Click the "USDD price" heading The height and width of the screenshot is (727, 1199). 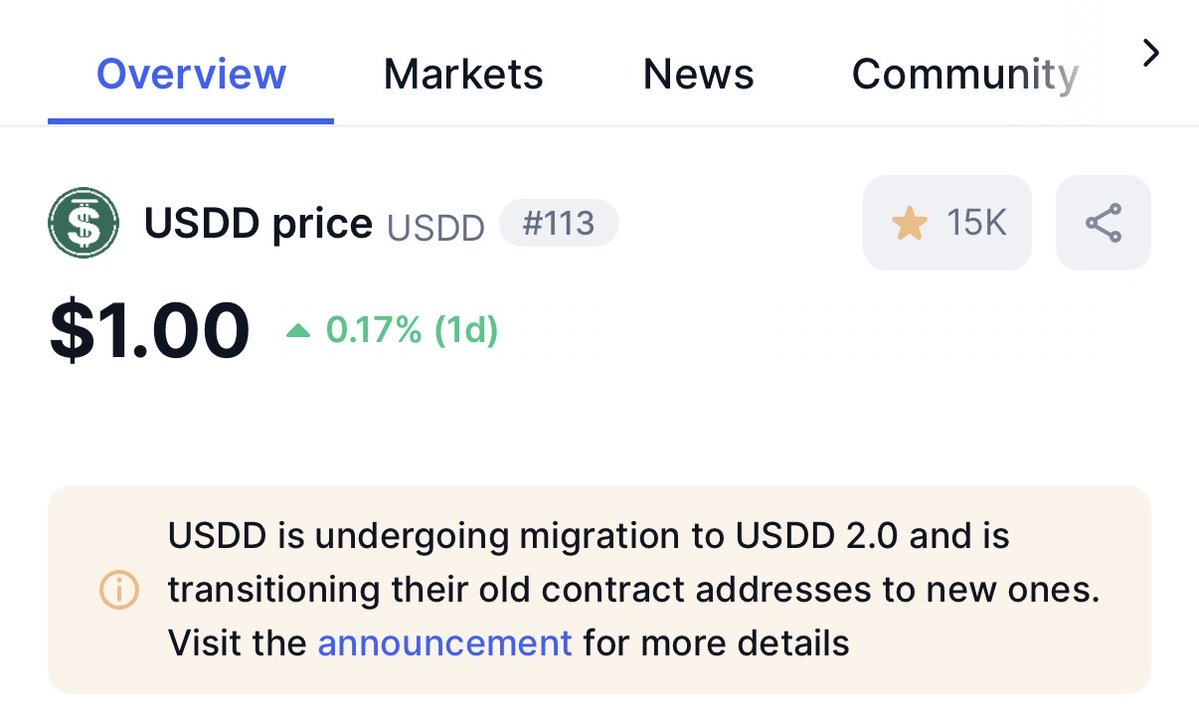coord(258,223)
